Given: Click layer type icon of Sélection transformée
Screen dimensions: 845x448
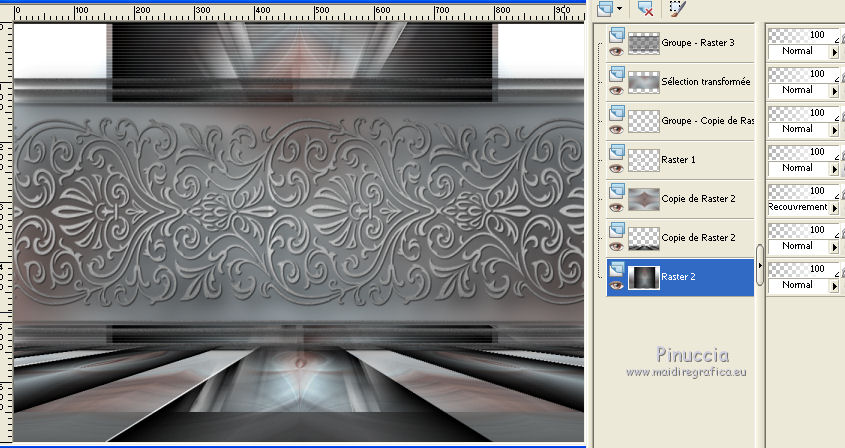Looking at the screenshot, I should [x=616, y=75].
